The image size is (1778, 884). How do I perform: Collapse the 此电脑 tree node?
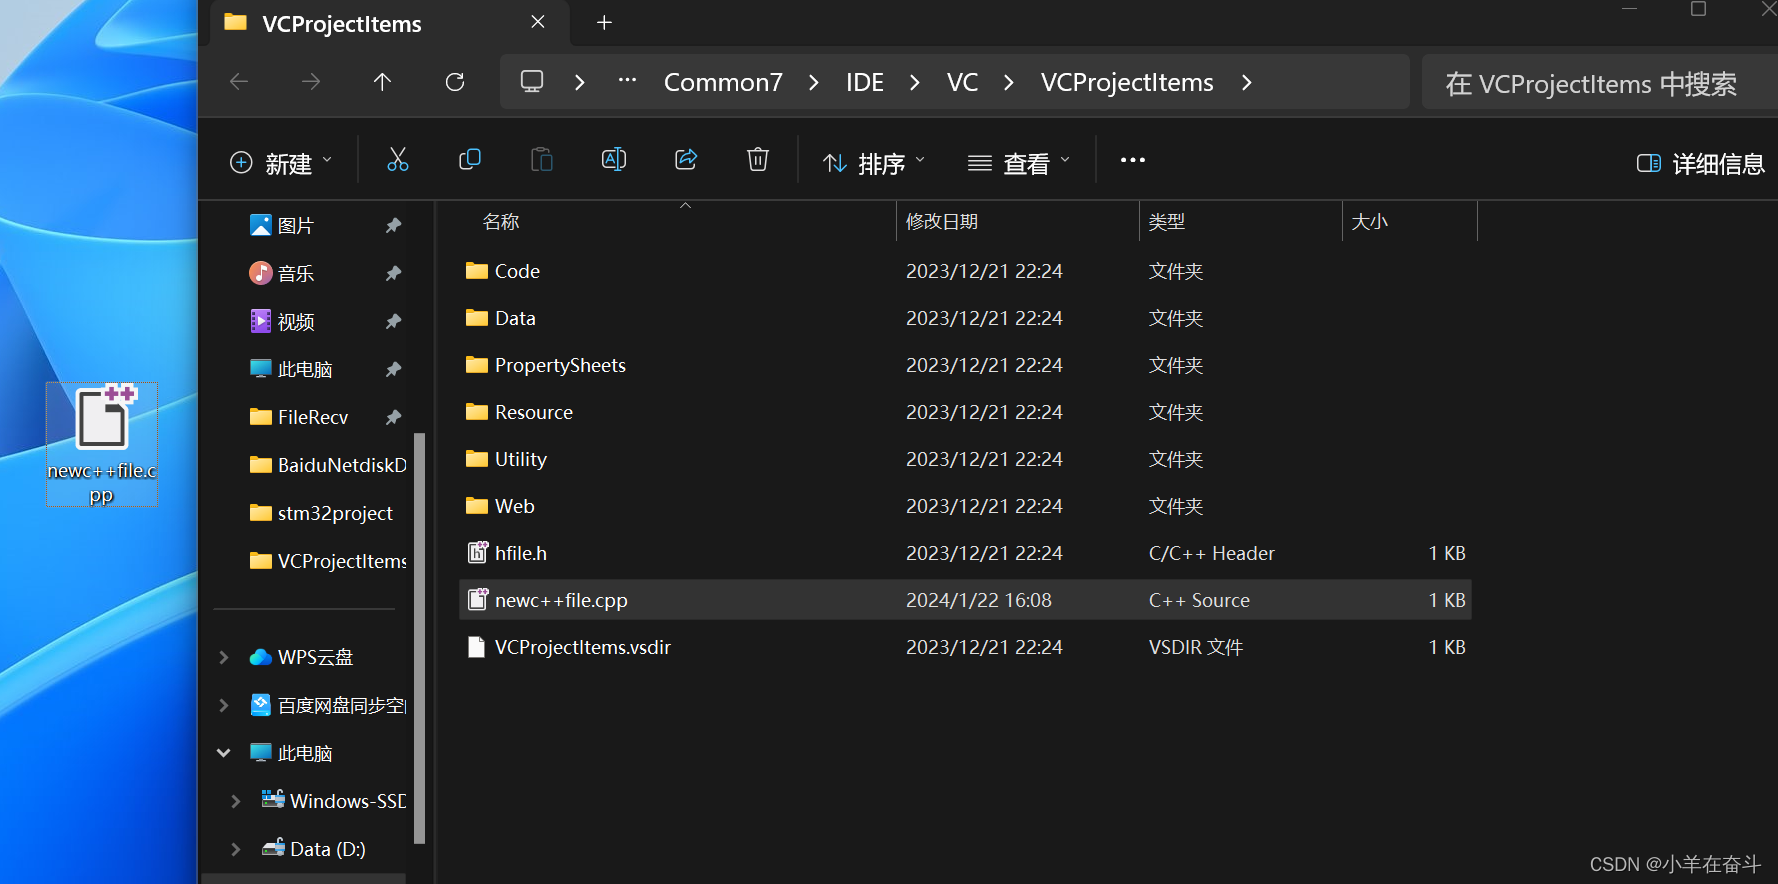[x=224, y=753]
